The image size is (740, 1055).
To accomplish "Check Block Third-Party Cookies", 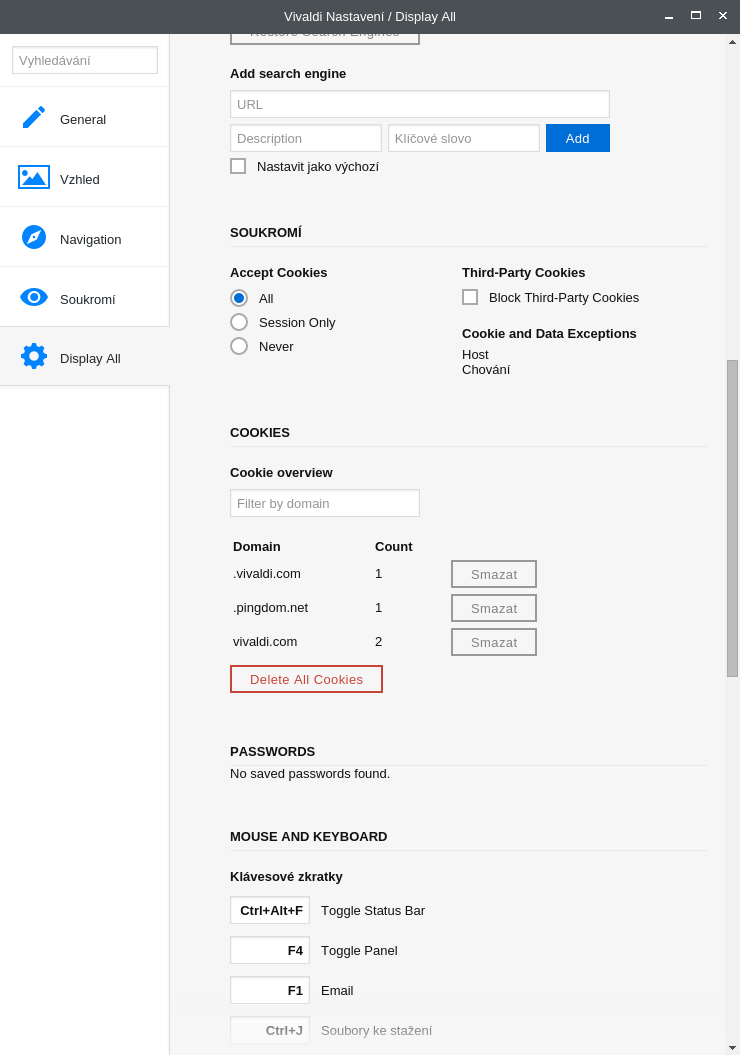I will click(x=470, y=297).
